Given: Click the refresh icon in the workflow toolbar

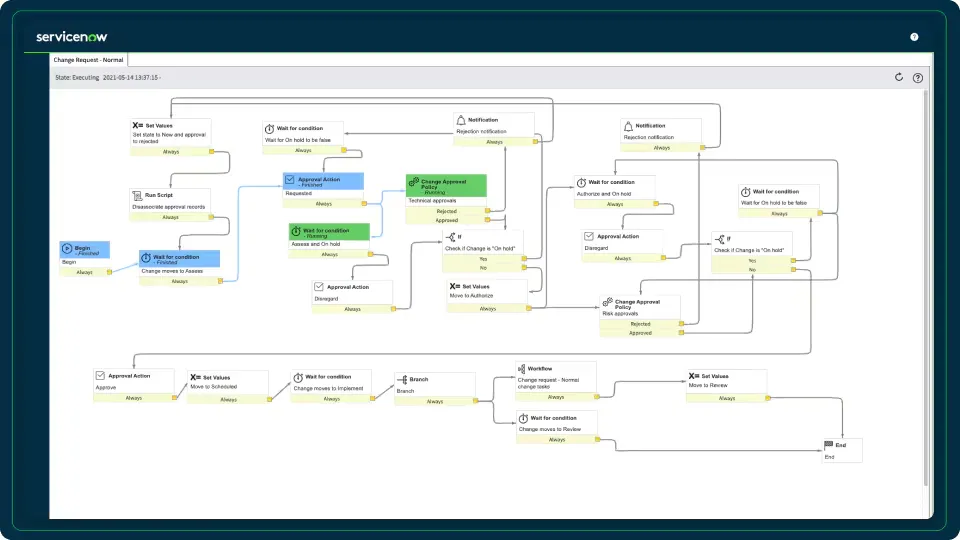Looking at the screenshot, I should (x=898, y=77).
